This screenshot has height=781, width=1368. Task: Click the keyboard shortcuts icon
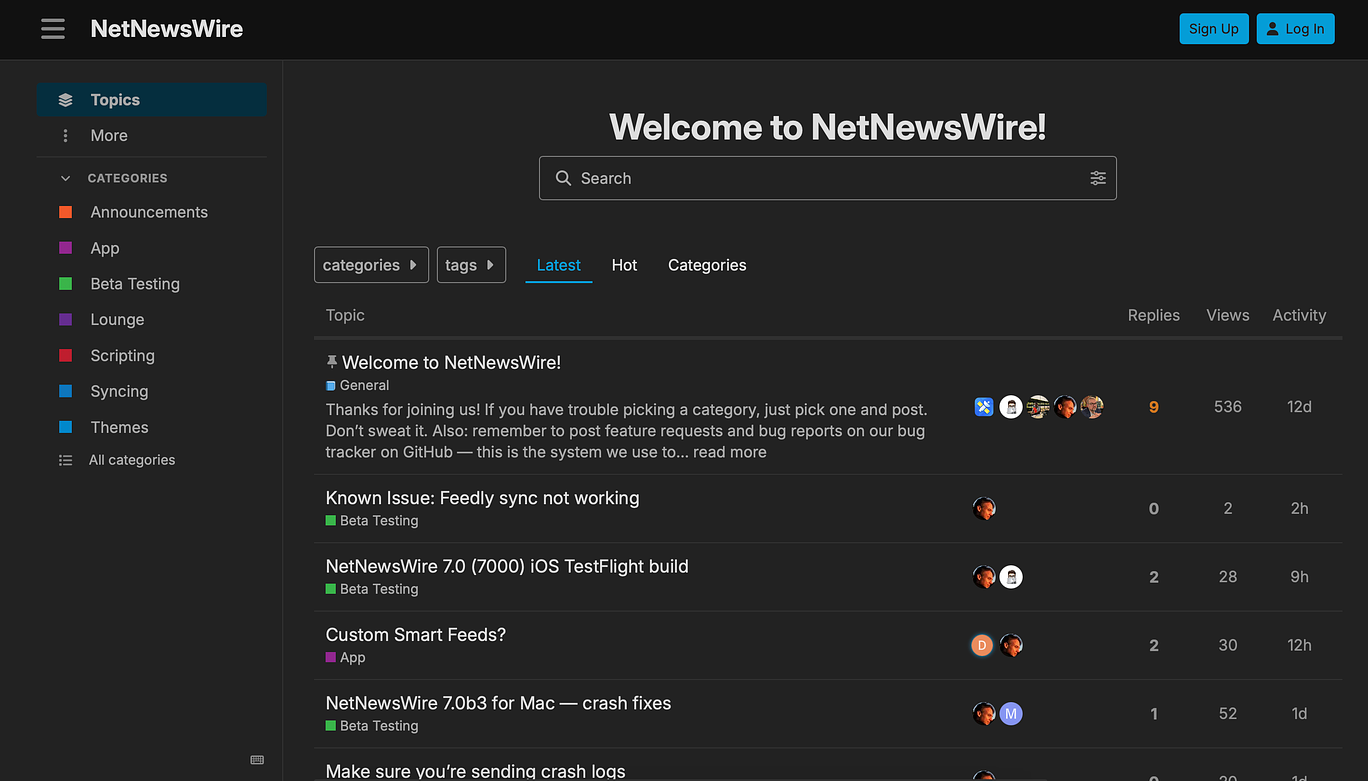tap(257, 760)
